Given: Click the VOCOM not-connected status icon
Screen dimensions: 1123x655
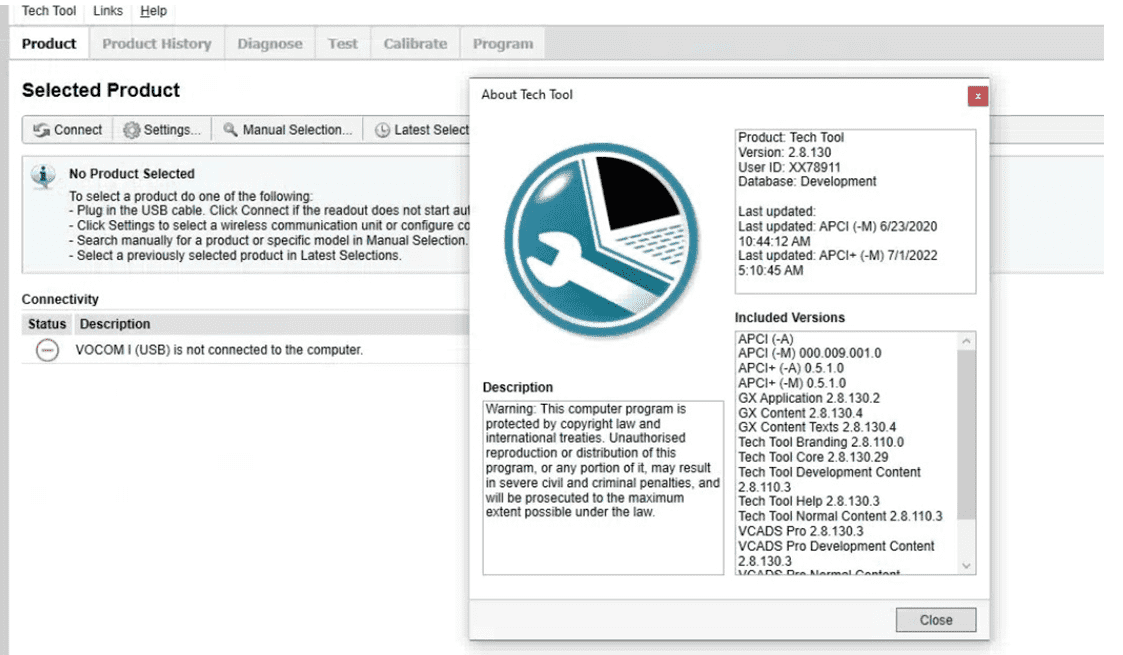Looking at the screenshot, I should tap(47, 350).
